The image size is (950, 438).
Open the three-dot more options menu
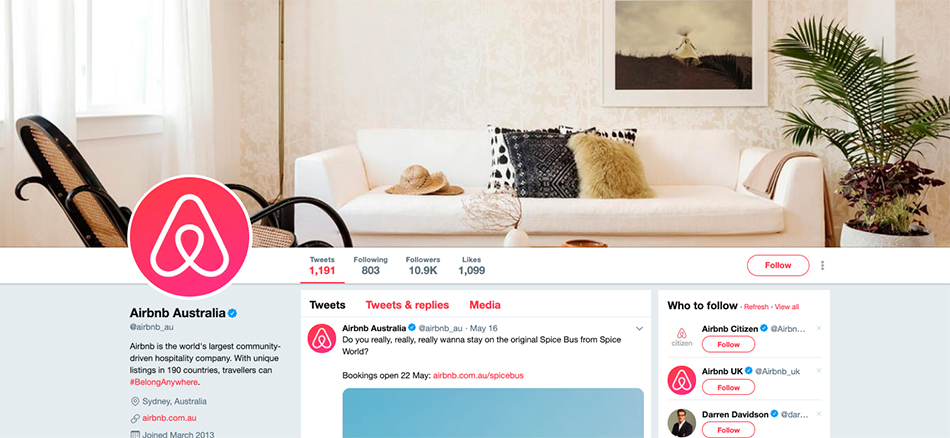tap(822, 265)
